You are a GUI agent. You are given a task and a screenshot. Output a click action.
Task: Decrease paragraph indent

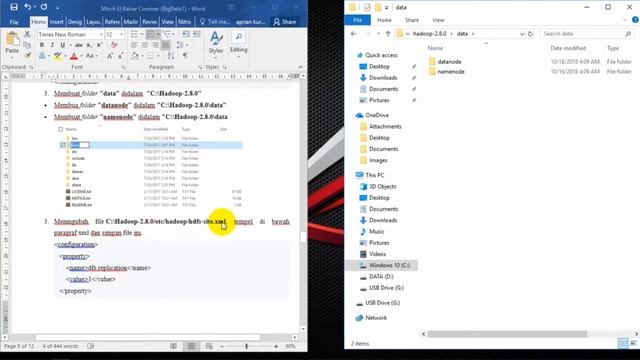tap(186, 34)
